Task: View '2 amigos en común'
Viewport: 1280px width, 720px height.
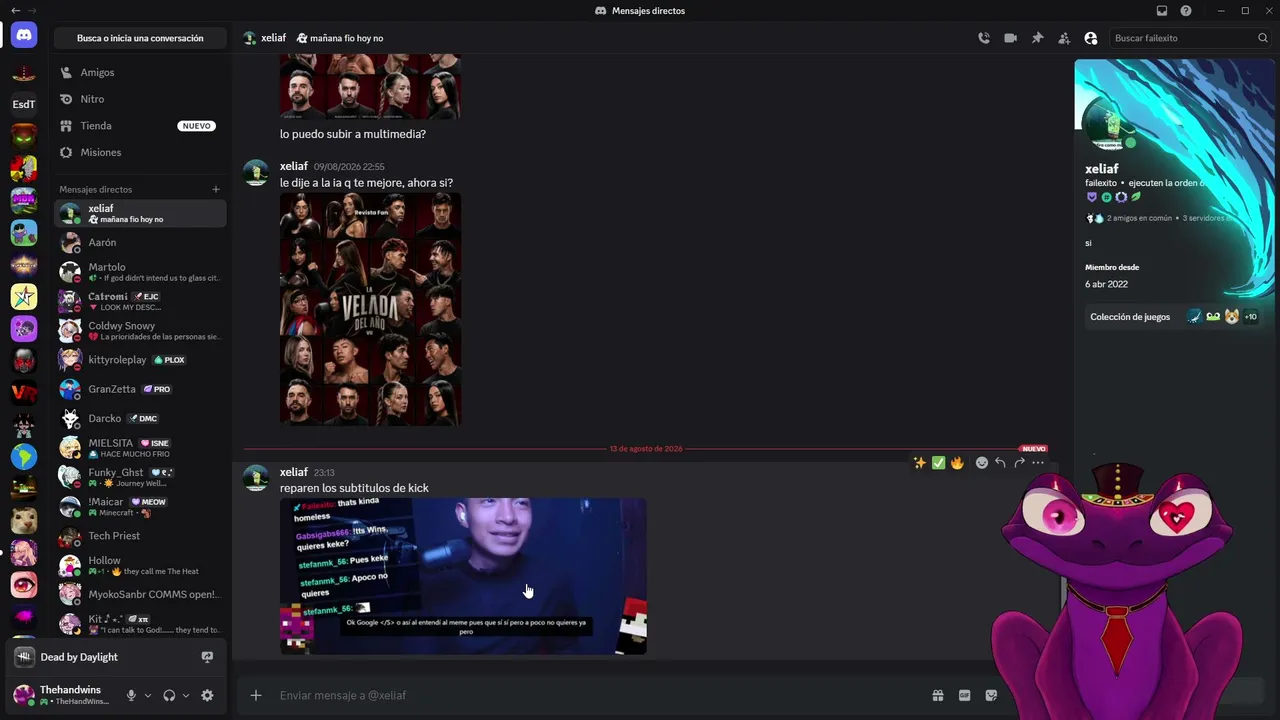Action: [1139, 218]
